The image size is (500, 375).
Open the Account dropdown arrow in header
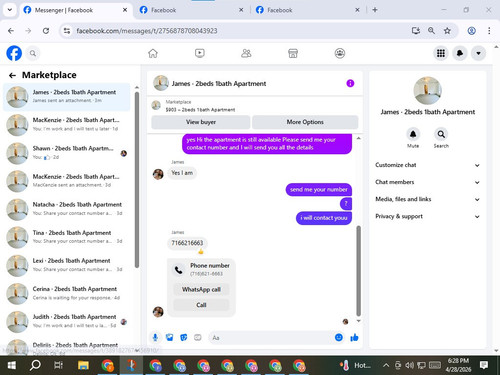(x=478, y=53)
